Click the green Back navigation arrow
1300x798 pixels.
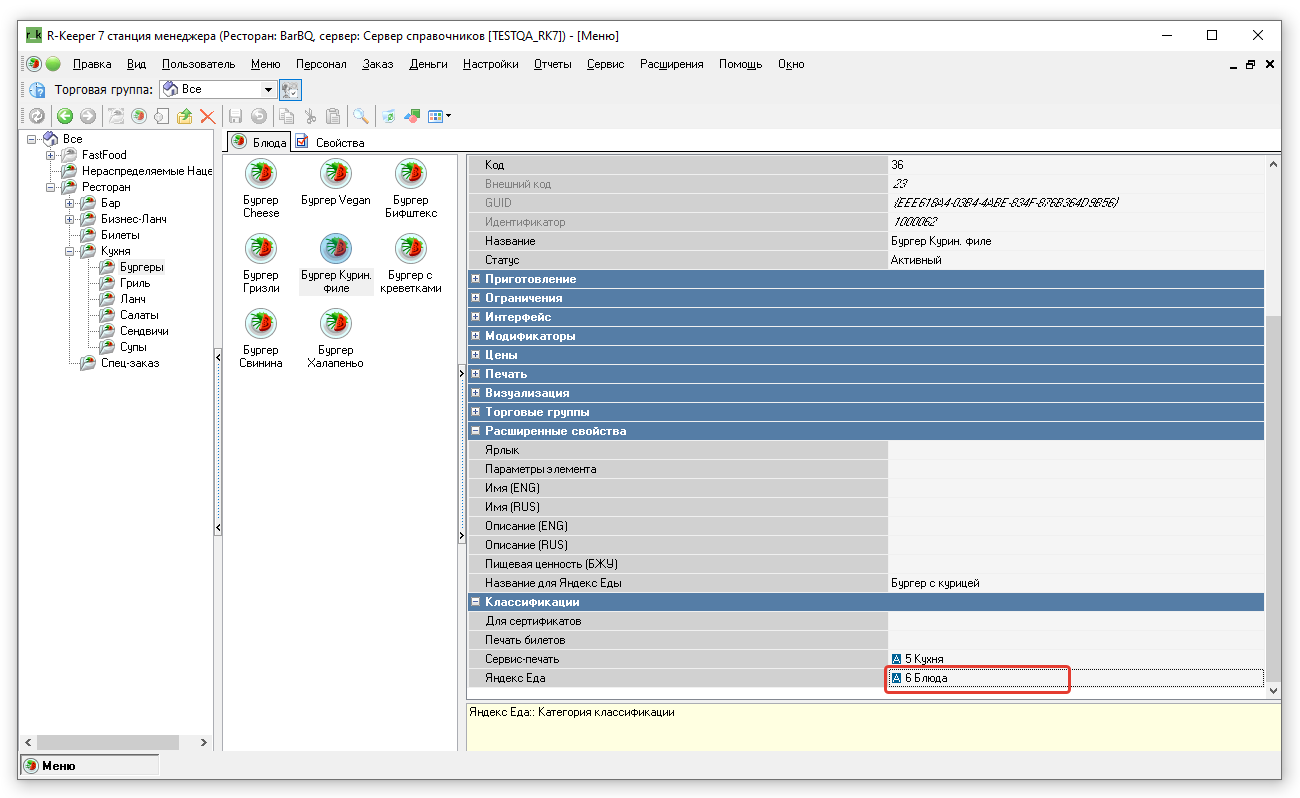point(65,116)
